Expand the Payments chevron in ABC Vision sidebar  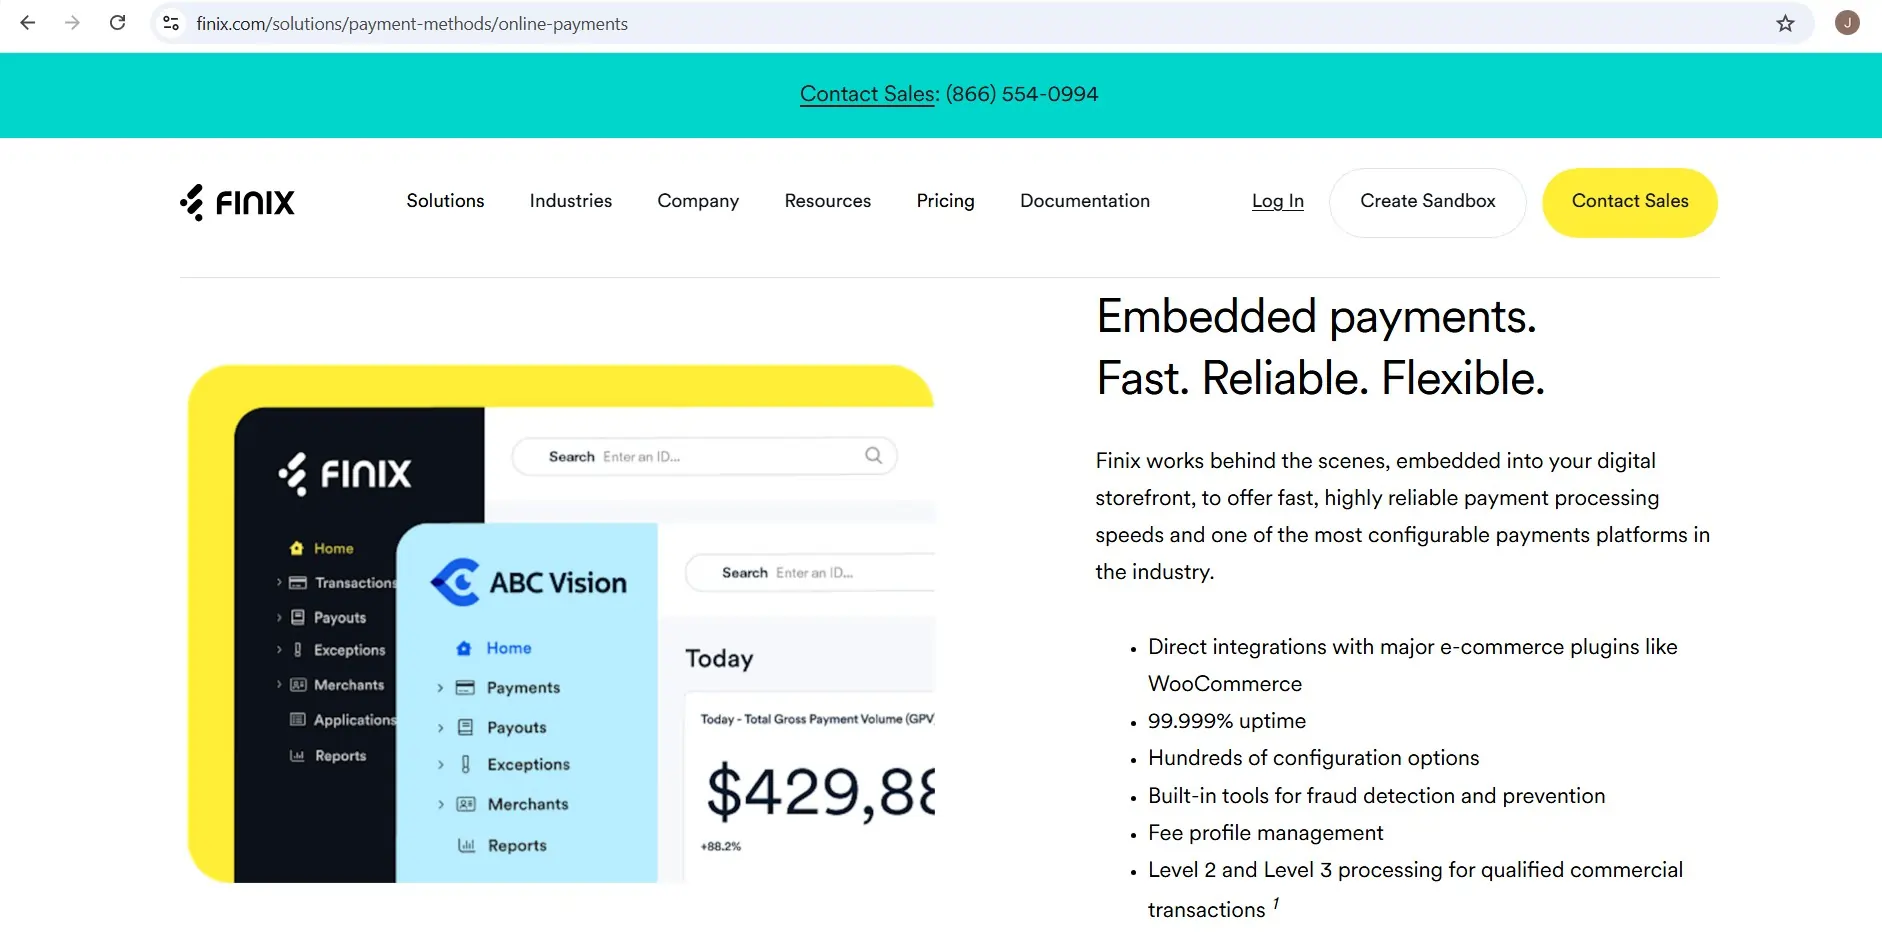(440, 688)
